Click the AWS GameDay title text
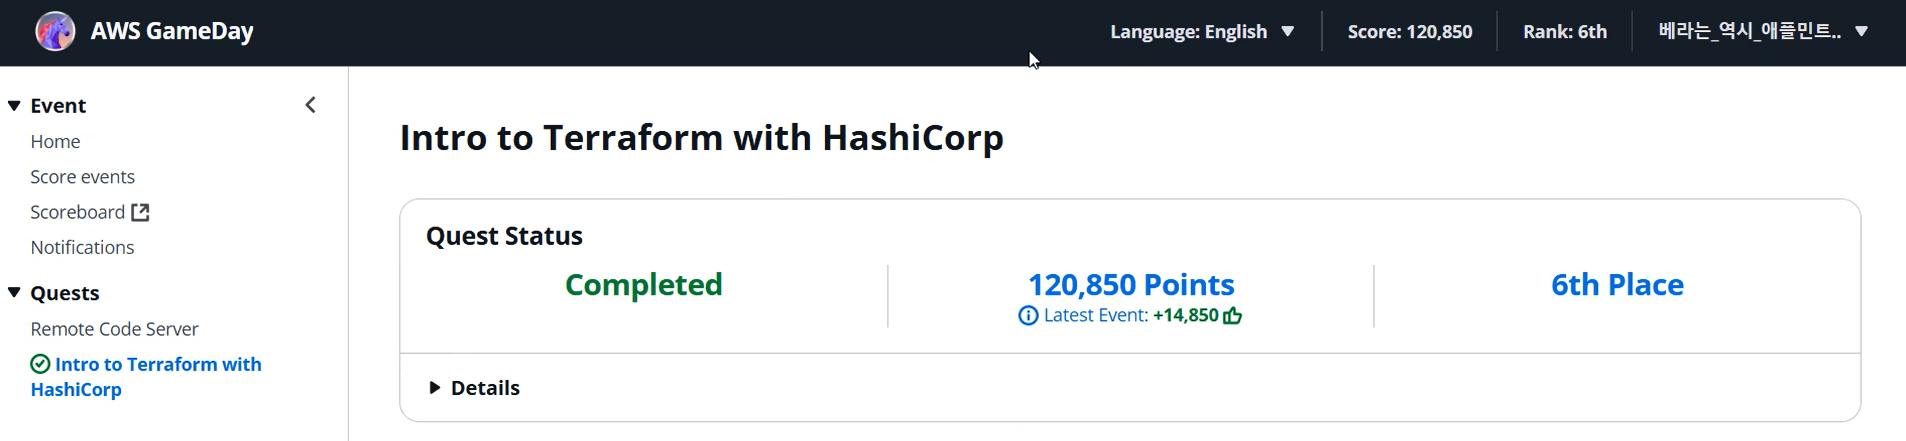Image resolution: width=1906 pixels, height=441 pixels. coord(172,31)
